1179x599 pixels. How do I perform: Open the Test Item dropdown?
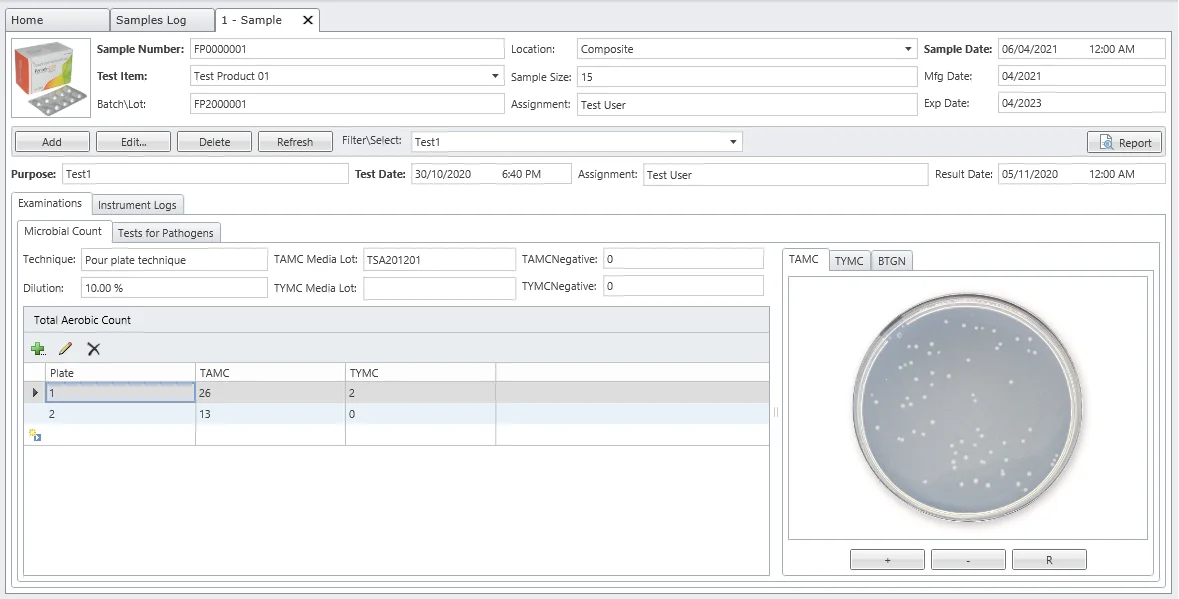coord(496,76)
